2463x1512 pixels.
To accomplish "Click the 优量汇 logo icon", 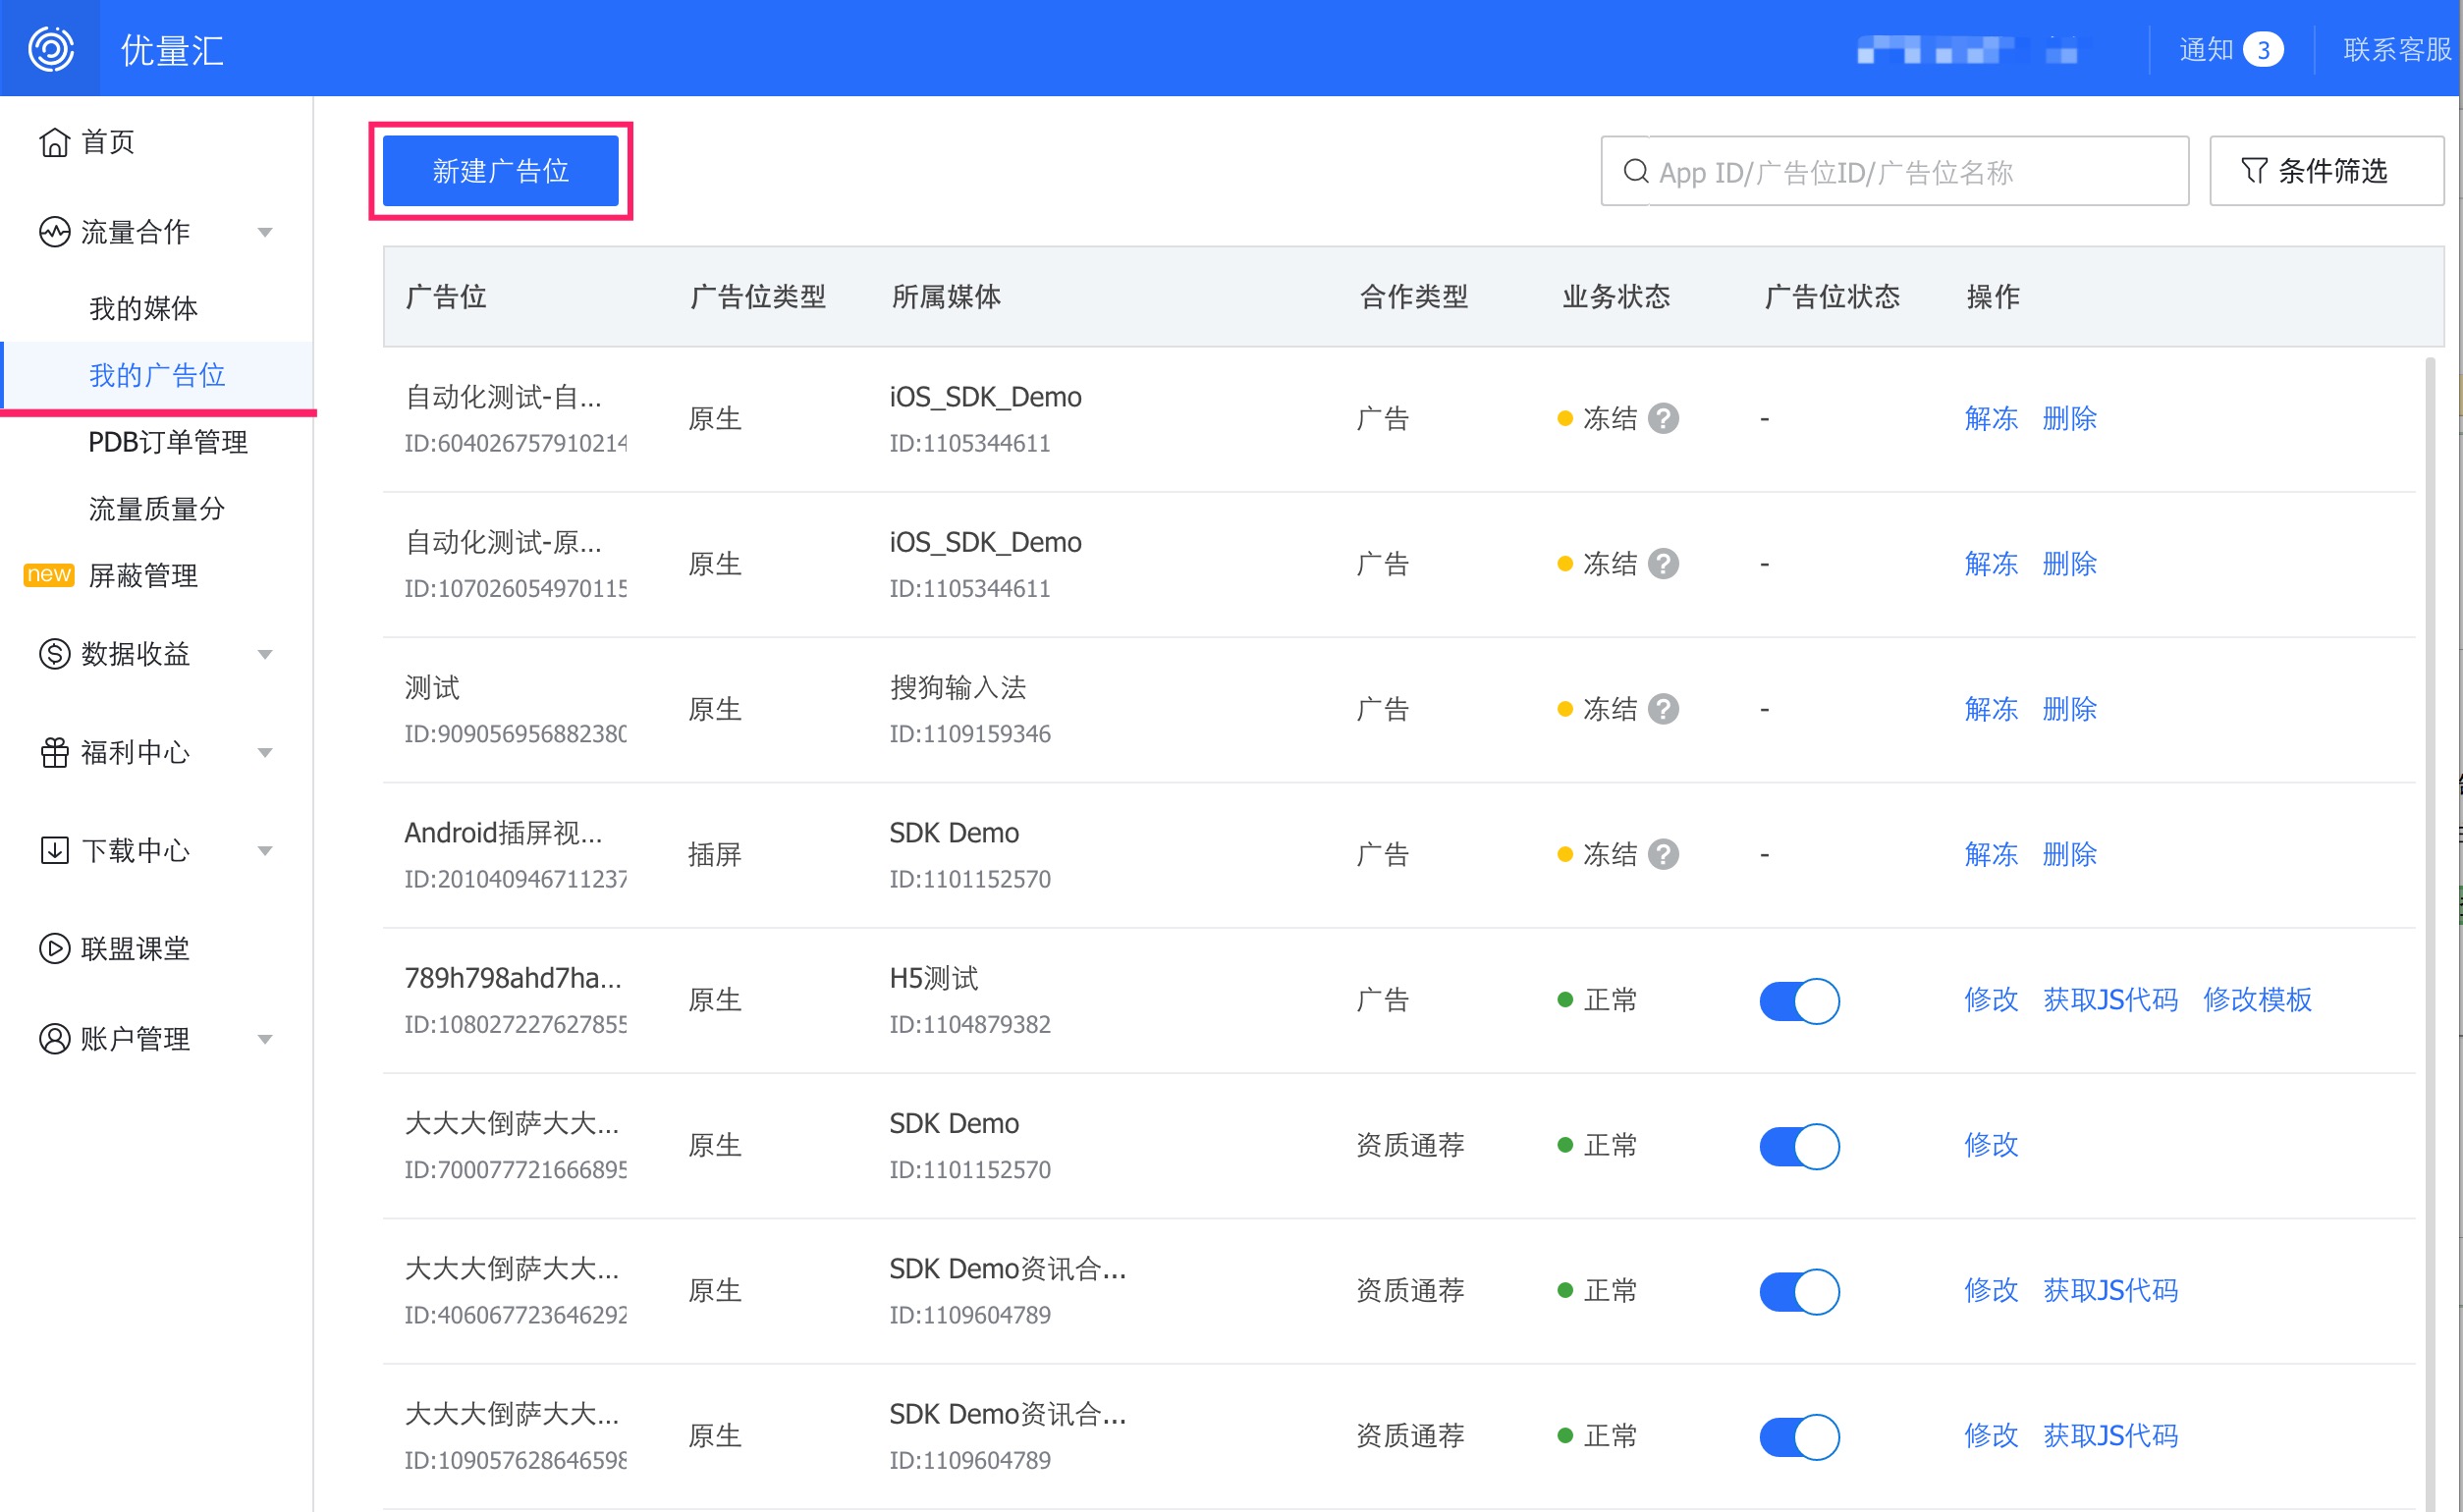I will tap(50, 48).
